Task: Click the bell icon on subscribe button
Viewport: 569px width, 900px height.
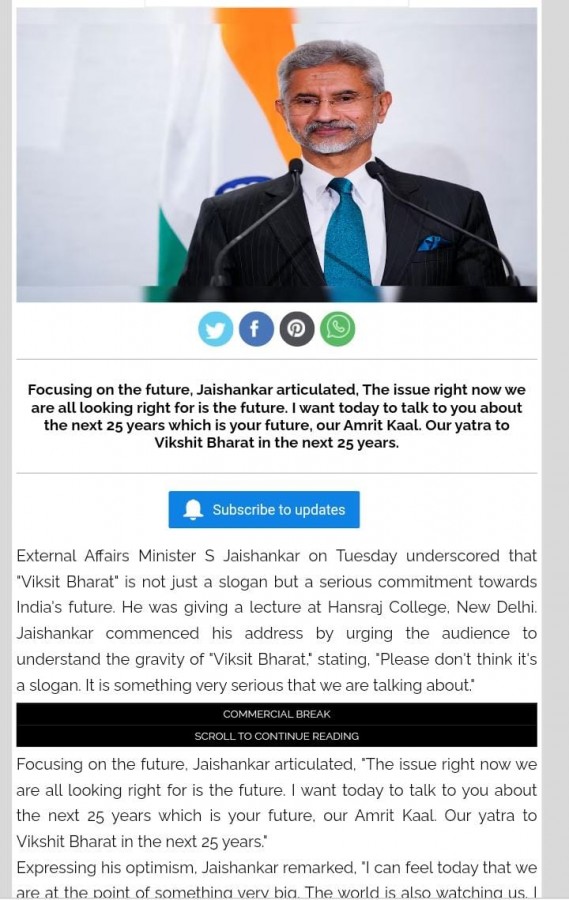Action: point(193,510)
